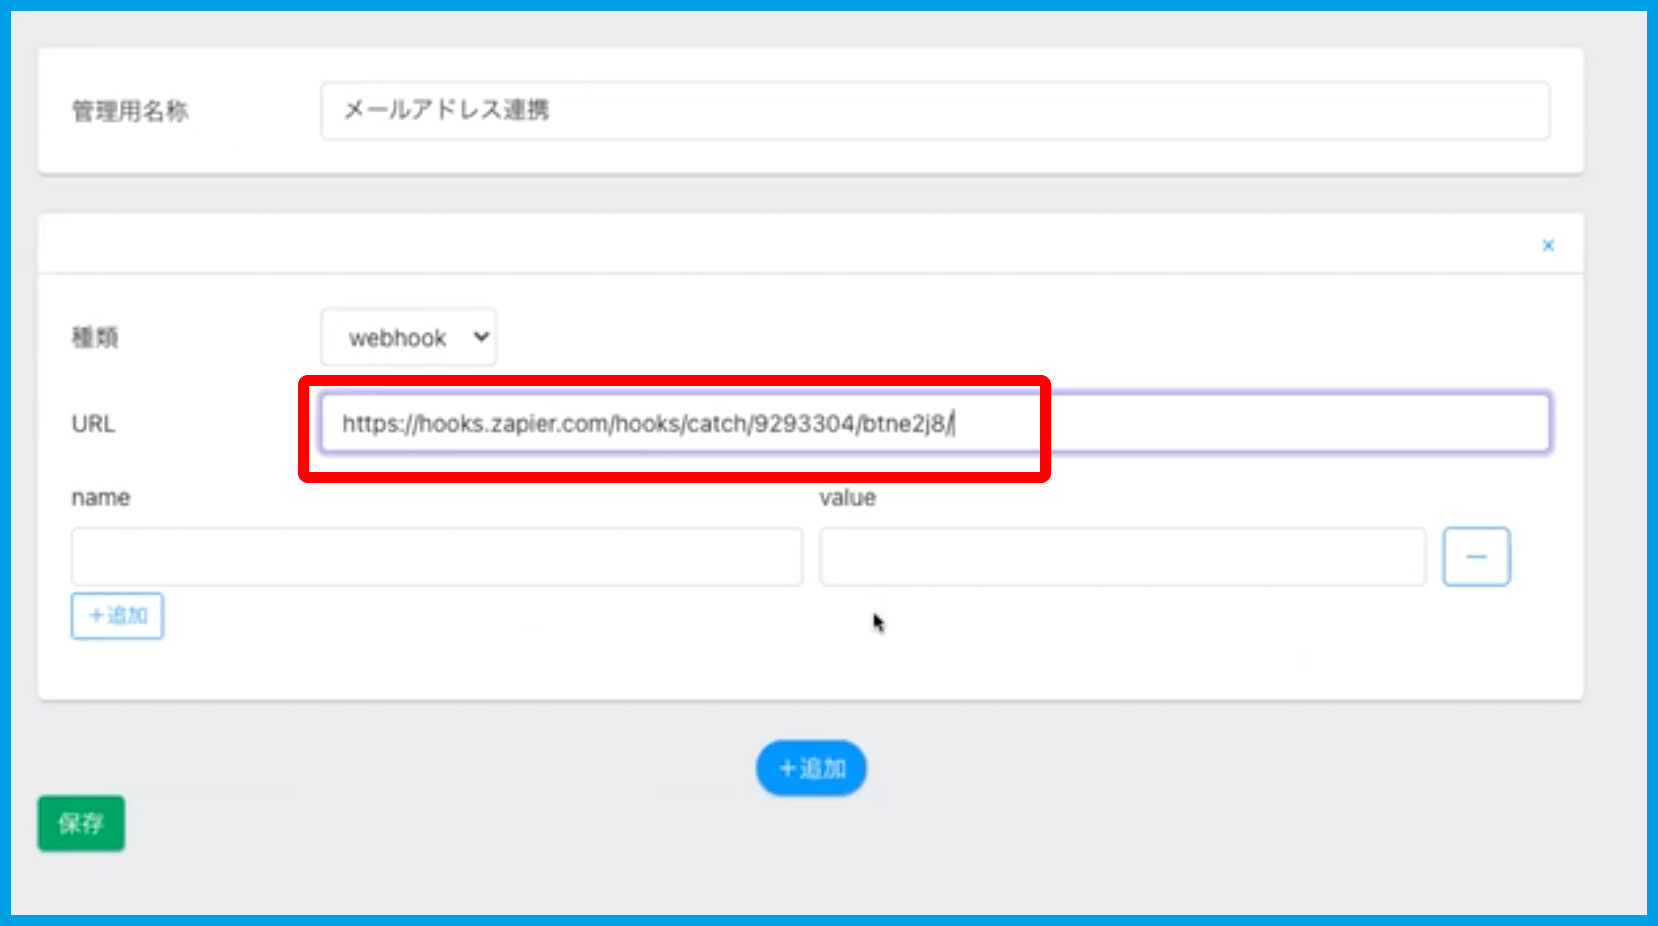Save settings with the green 保存 button
The height and width of the screenshot is (926, 1658).
coord(81,823)
